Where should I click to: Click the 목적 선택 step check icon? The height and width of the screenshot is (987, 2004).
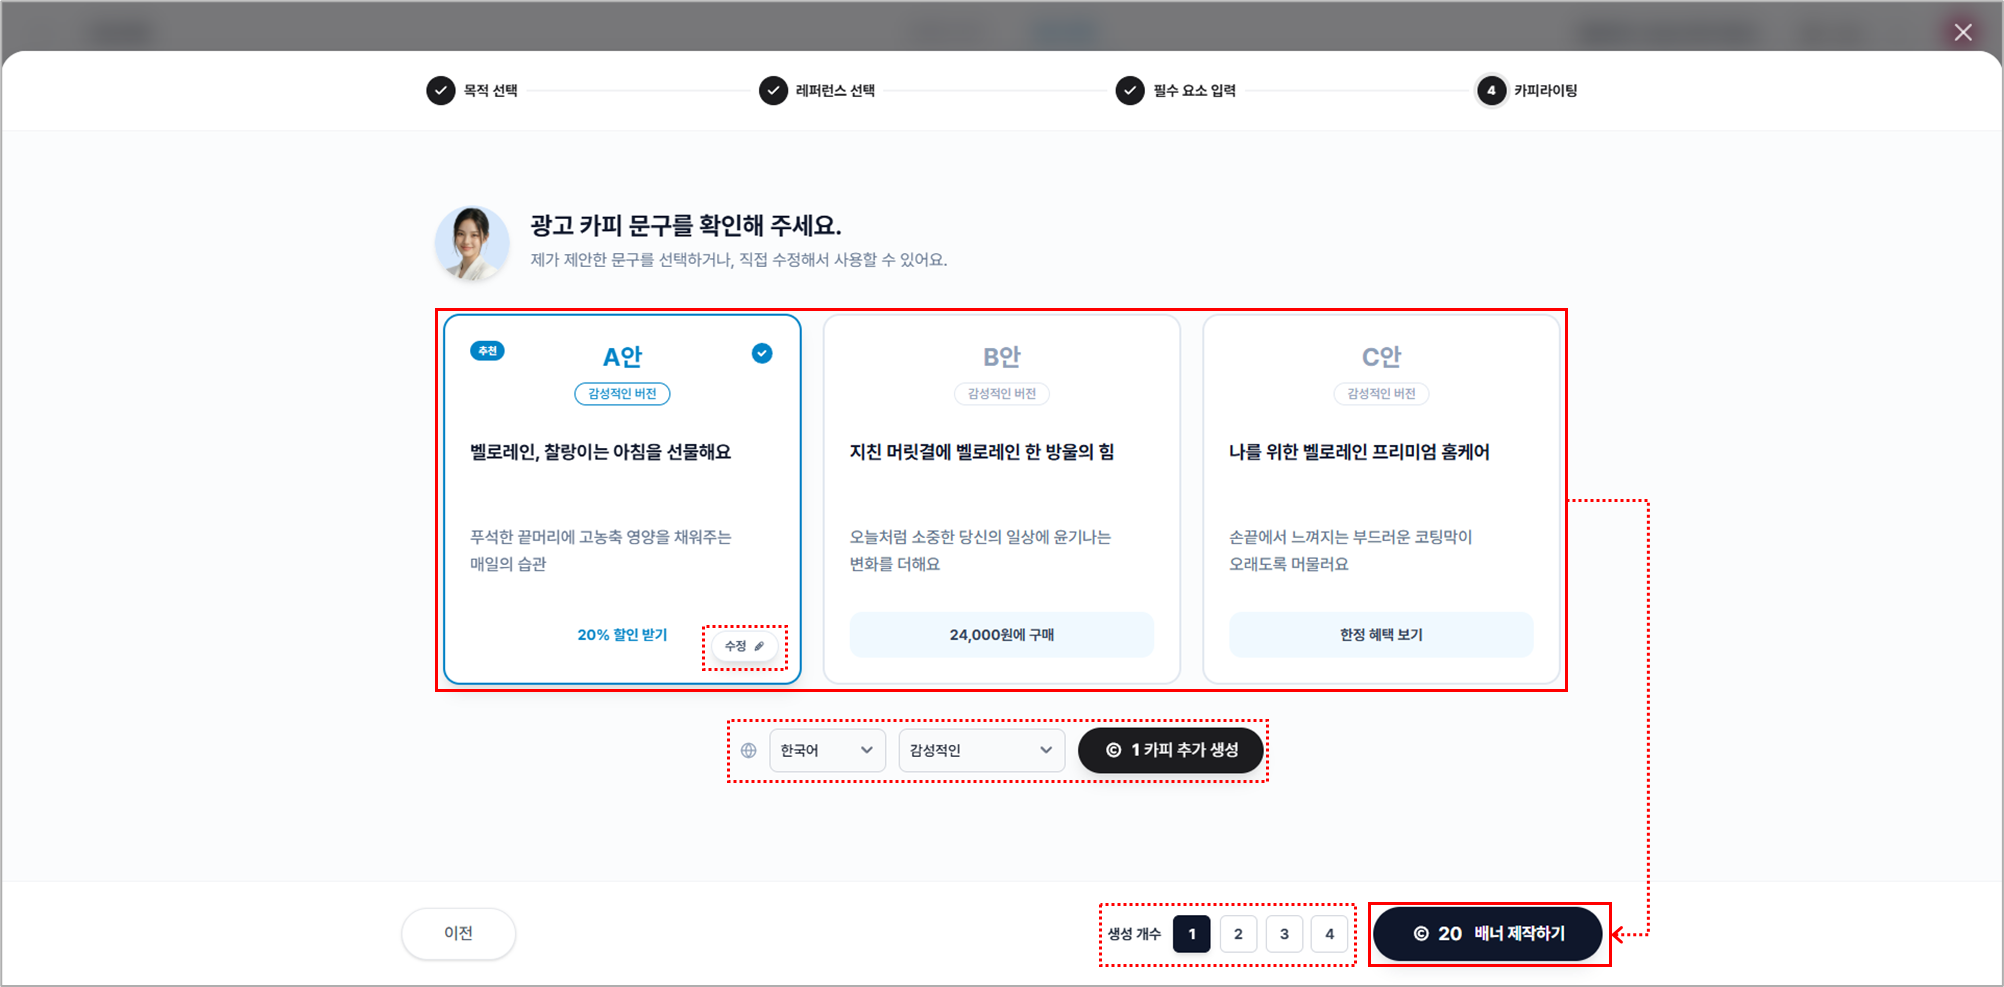click(x=440, y=90)
